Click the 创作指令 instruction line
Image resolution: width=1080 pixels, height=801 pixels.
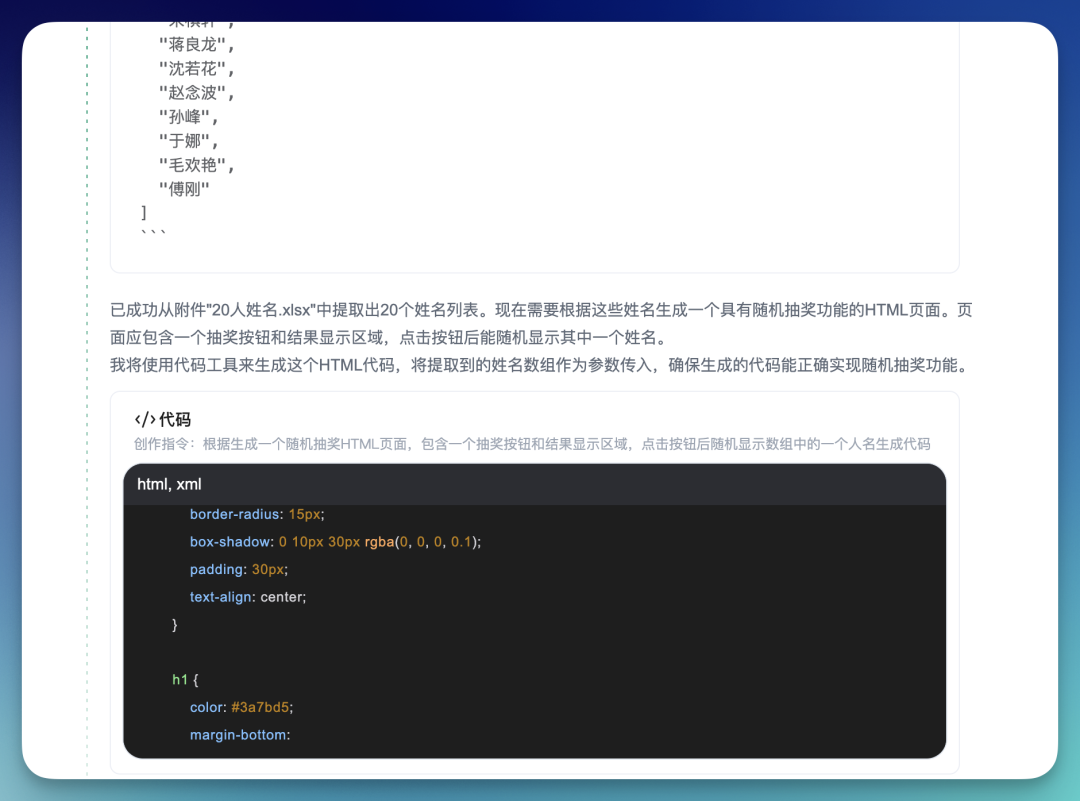click(532, 444)
